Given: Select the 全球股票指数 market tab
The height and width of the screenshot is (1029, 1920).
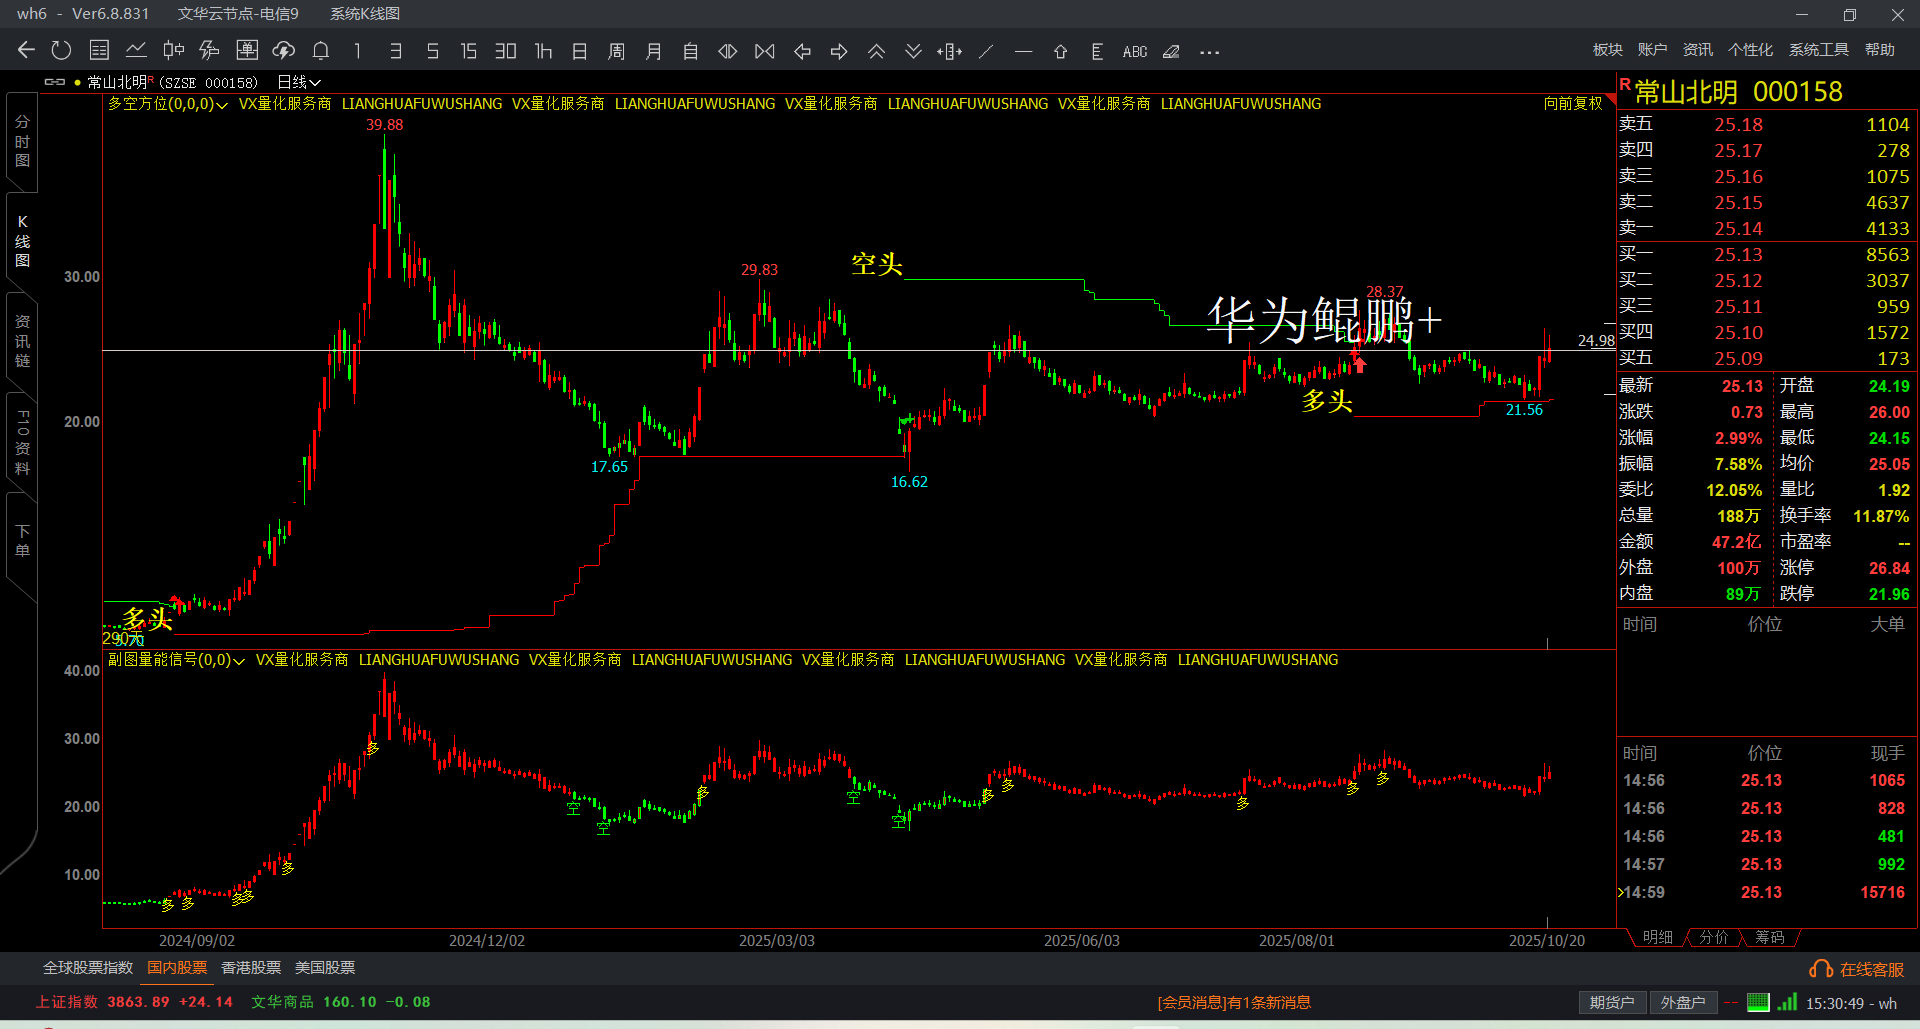Looking at the screenshot, I should (88, 968).
